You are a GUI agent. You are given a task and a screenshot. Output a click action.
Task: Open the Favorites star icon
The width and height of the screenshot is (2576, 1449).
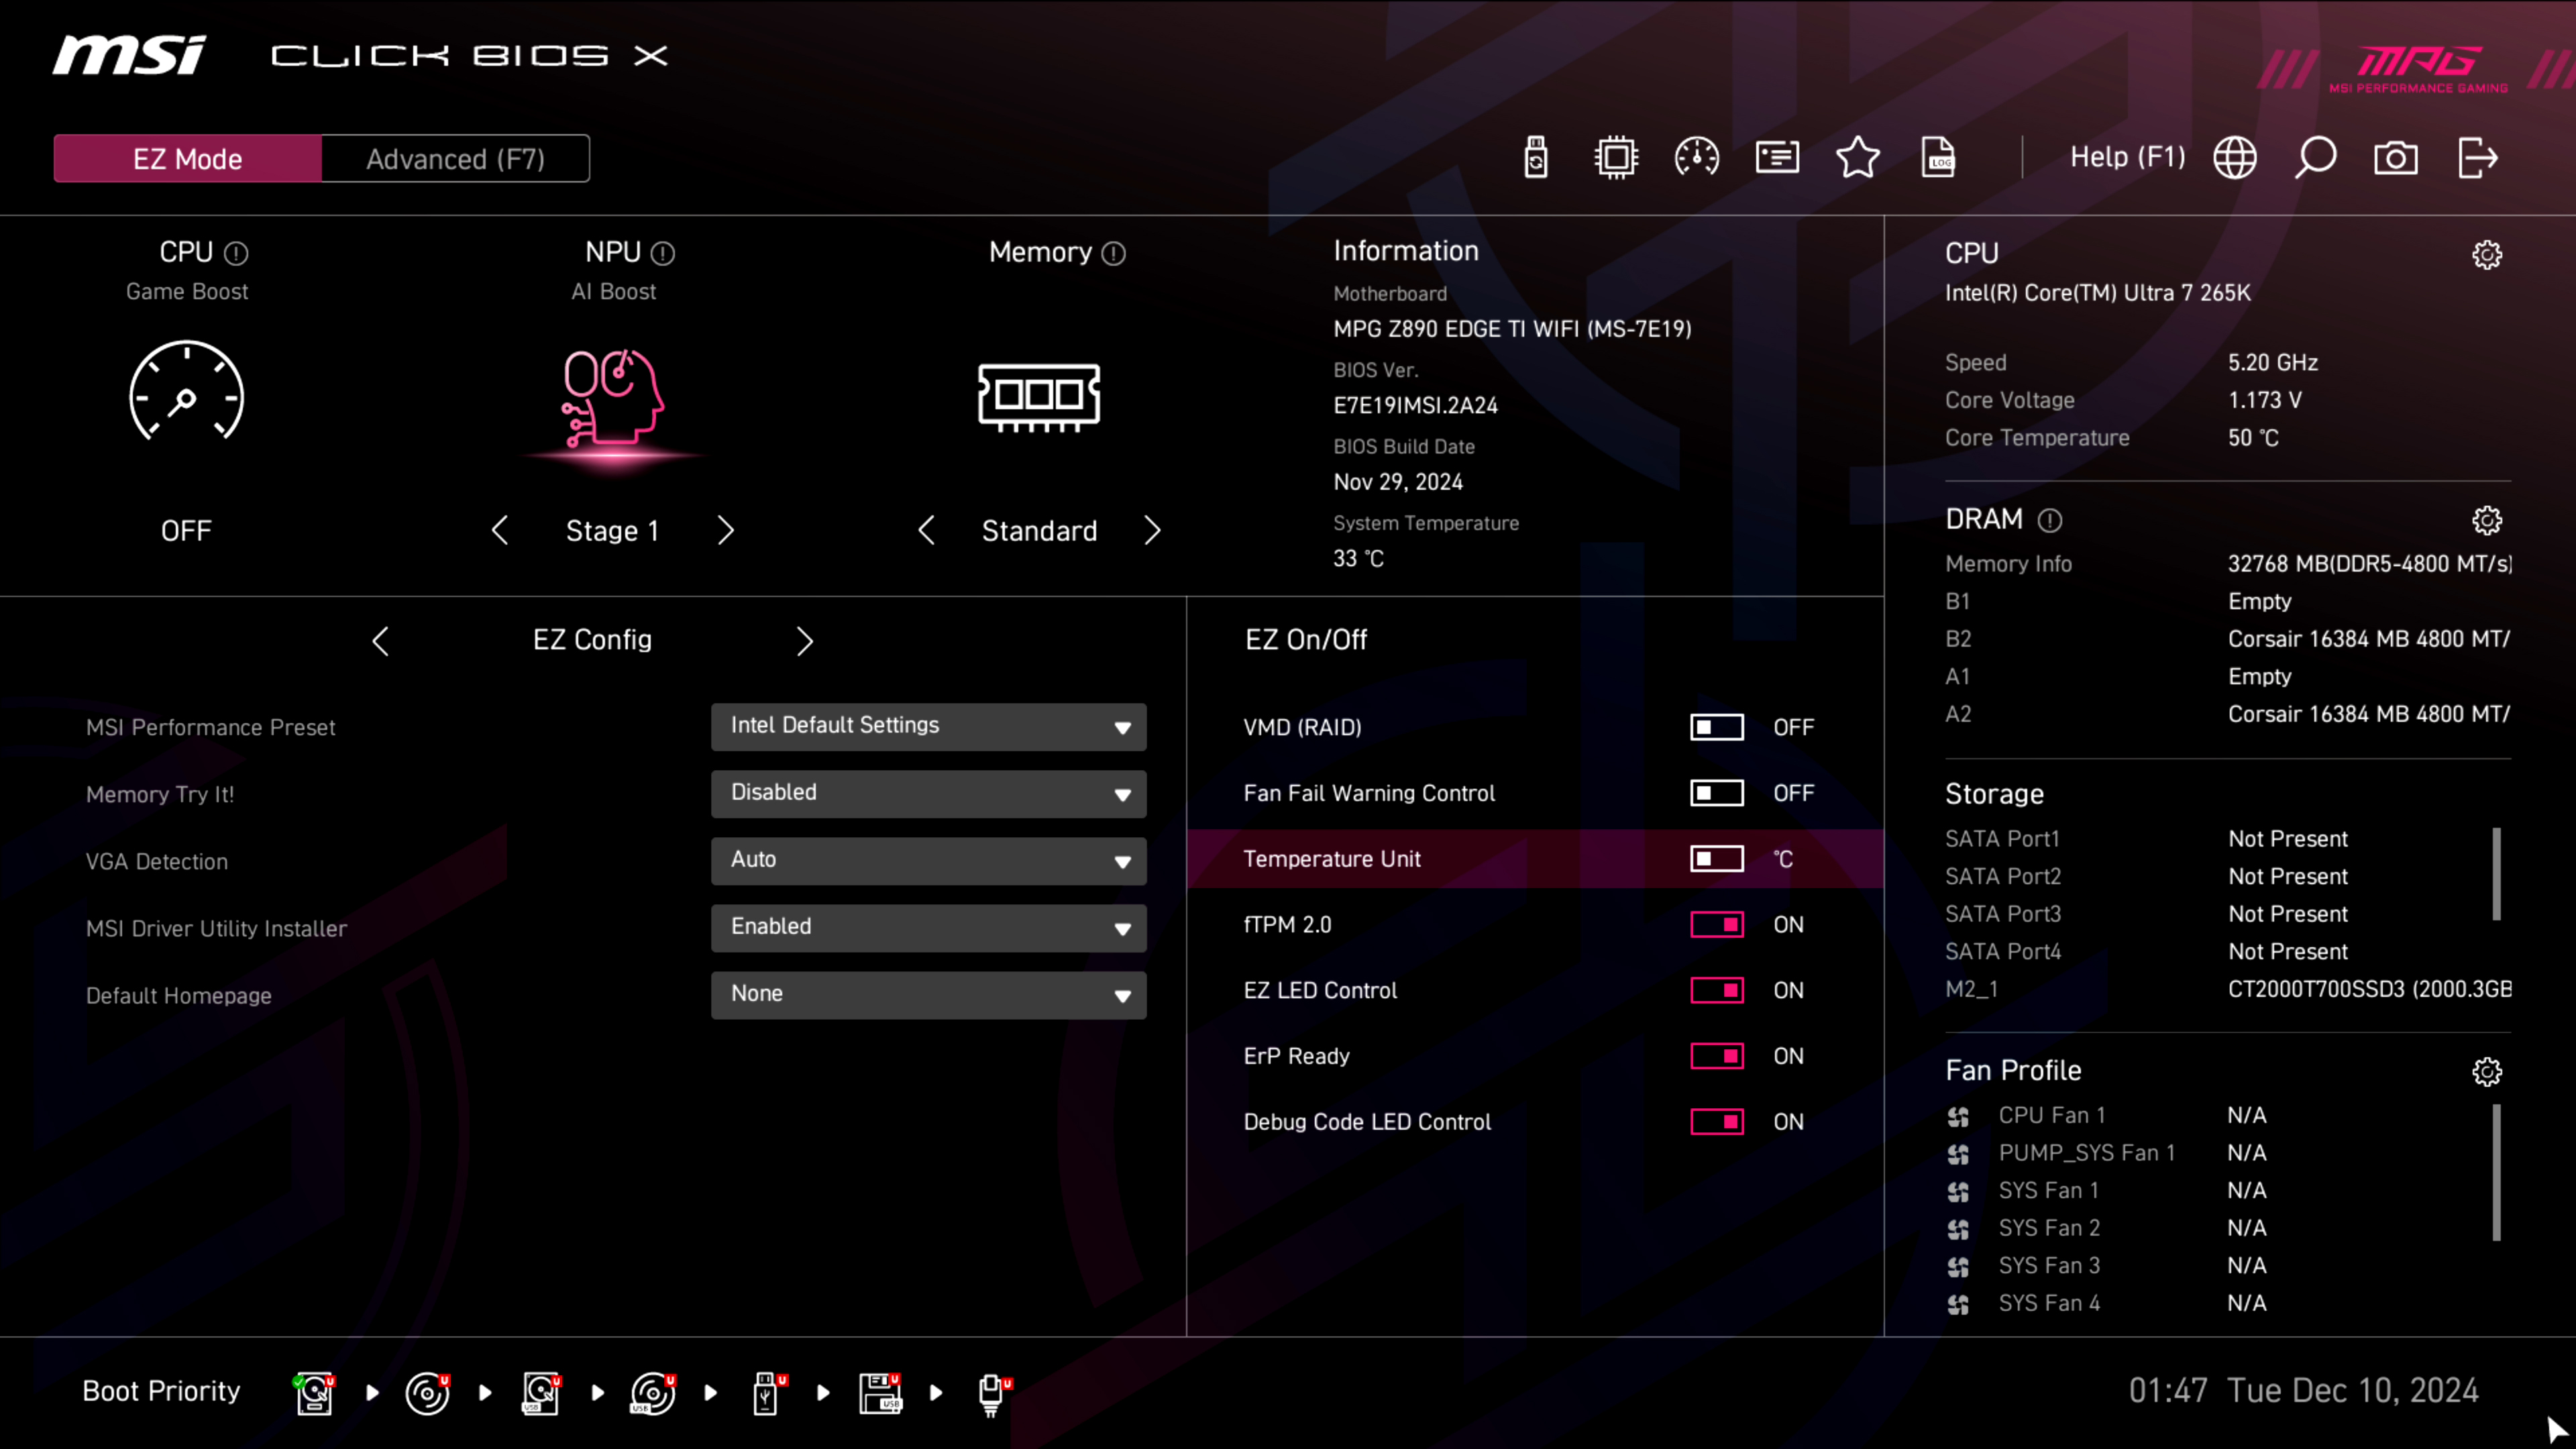[1857, 158]
